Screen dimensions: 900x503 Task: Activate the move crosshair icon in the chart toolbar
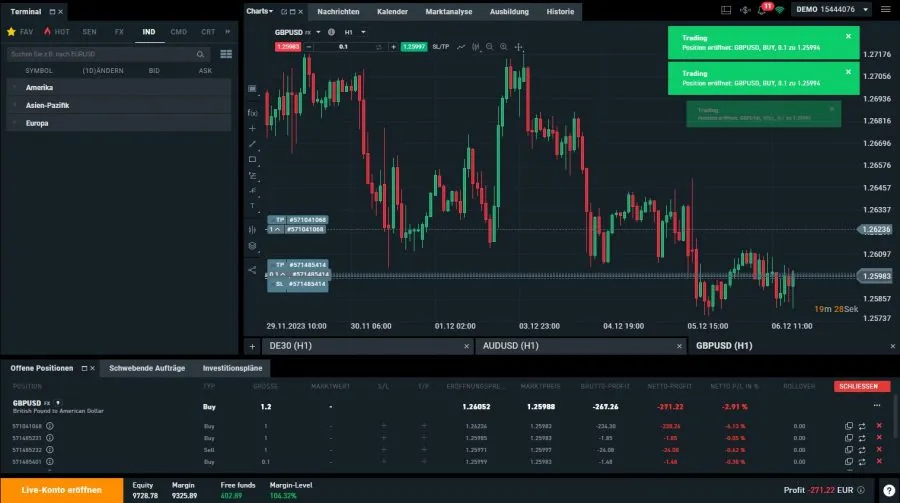[x=518, y=47]
